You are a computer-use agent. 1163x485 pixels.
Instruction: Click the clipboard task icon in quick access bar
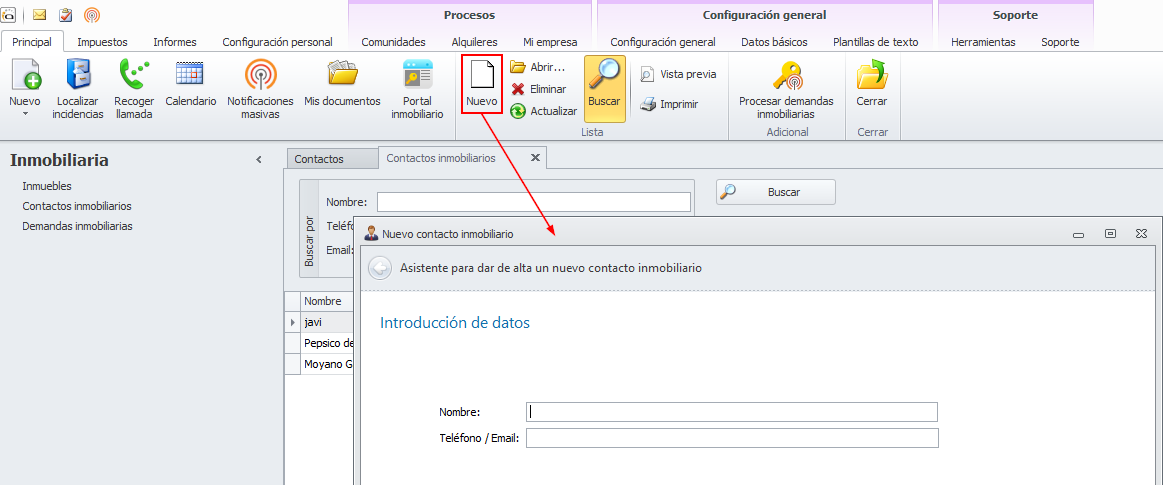(65, 14)
